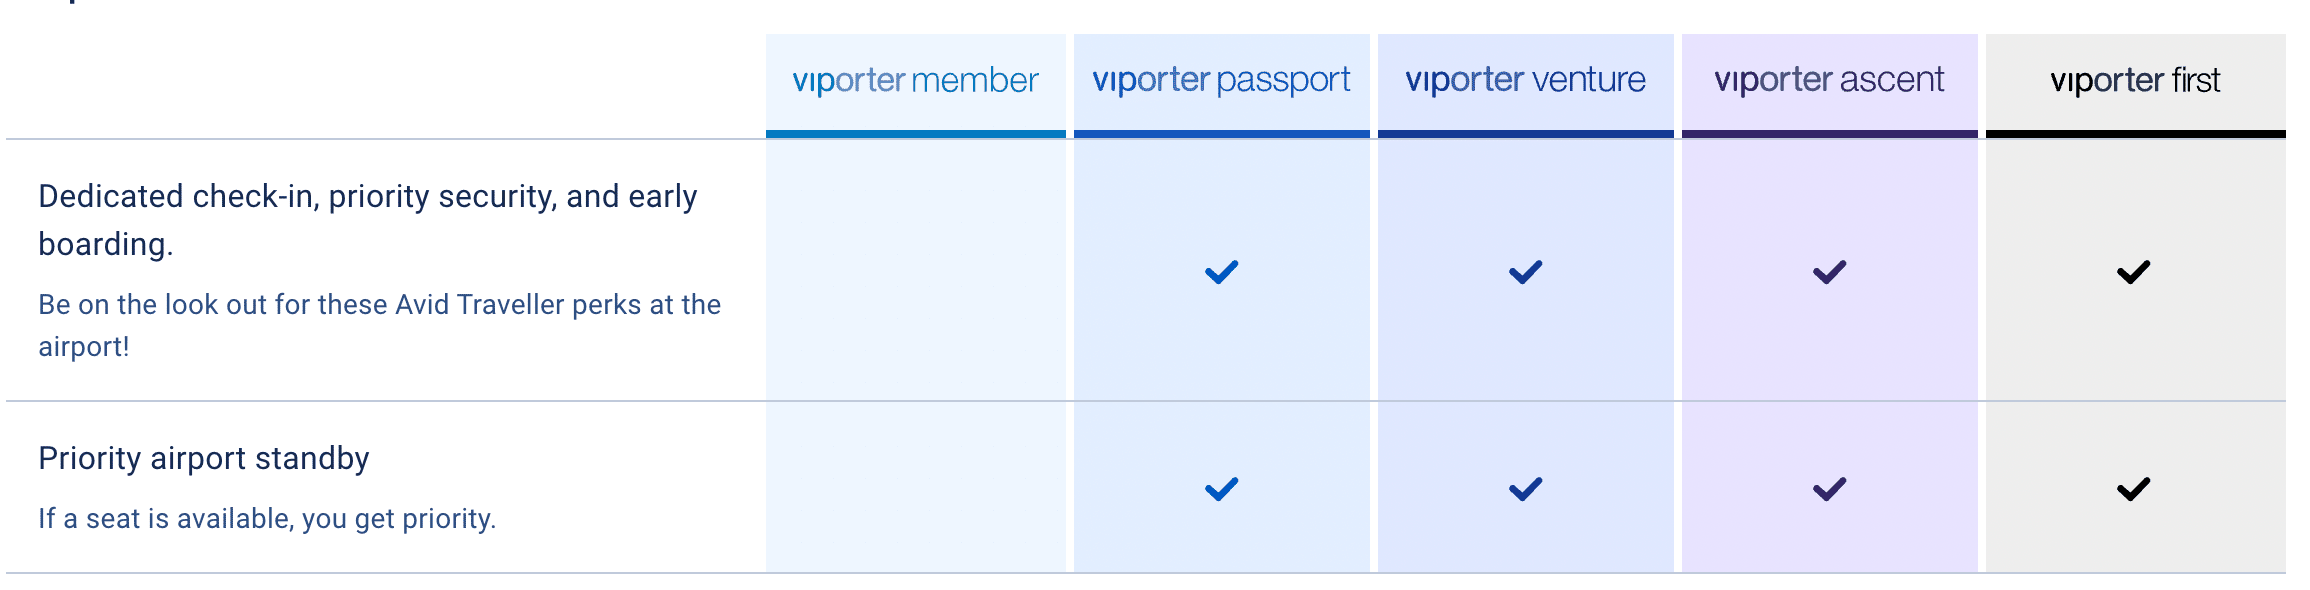Click Venture checkmark for dedicated check-in

click(x=1525, y=272)
